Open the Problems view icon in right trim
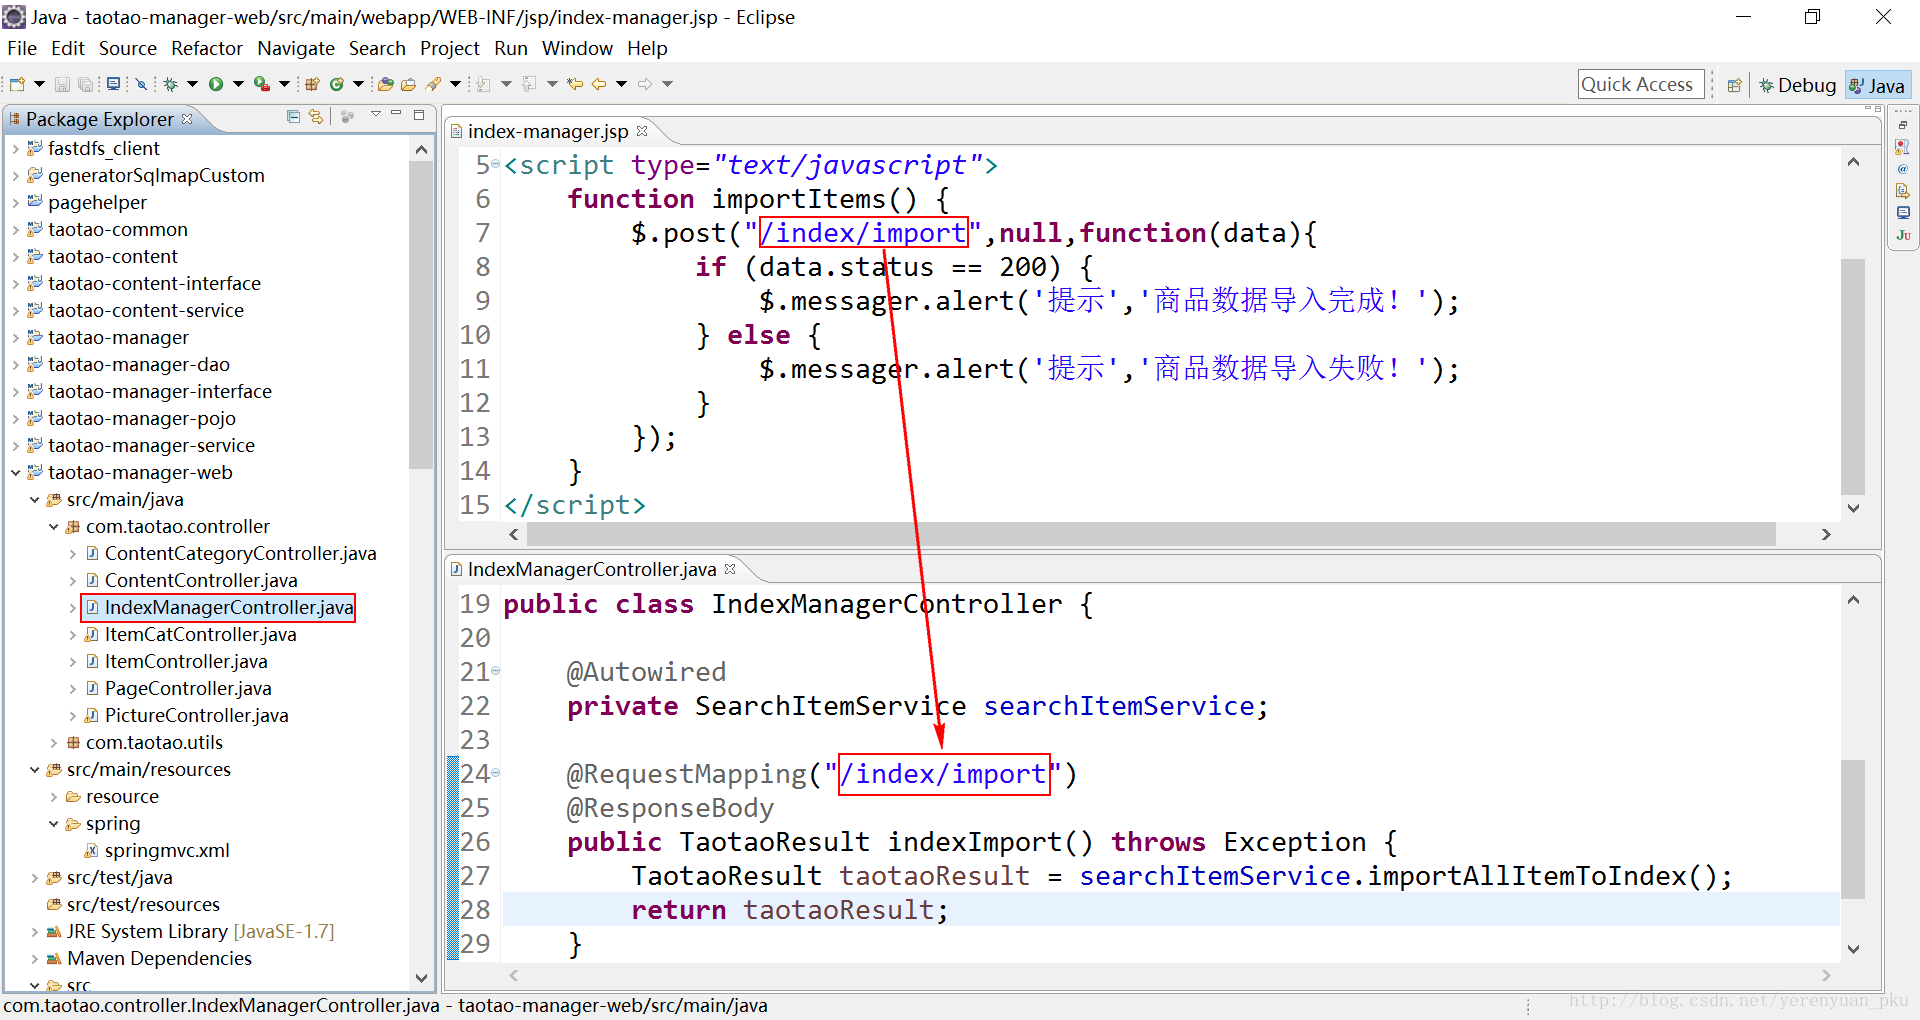 (1903, 147)
